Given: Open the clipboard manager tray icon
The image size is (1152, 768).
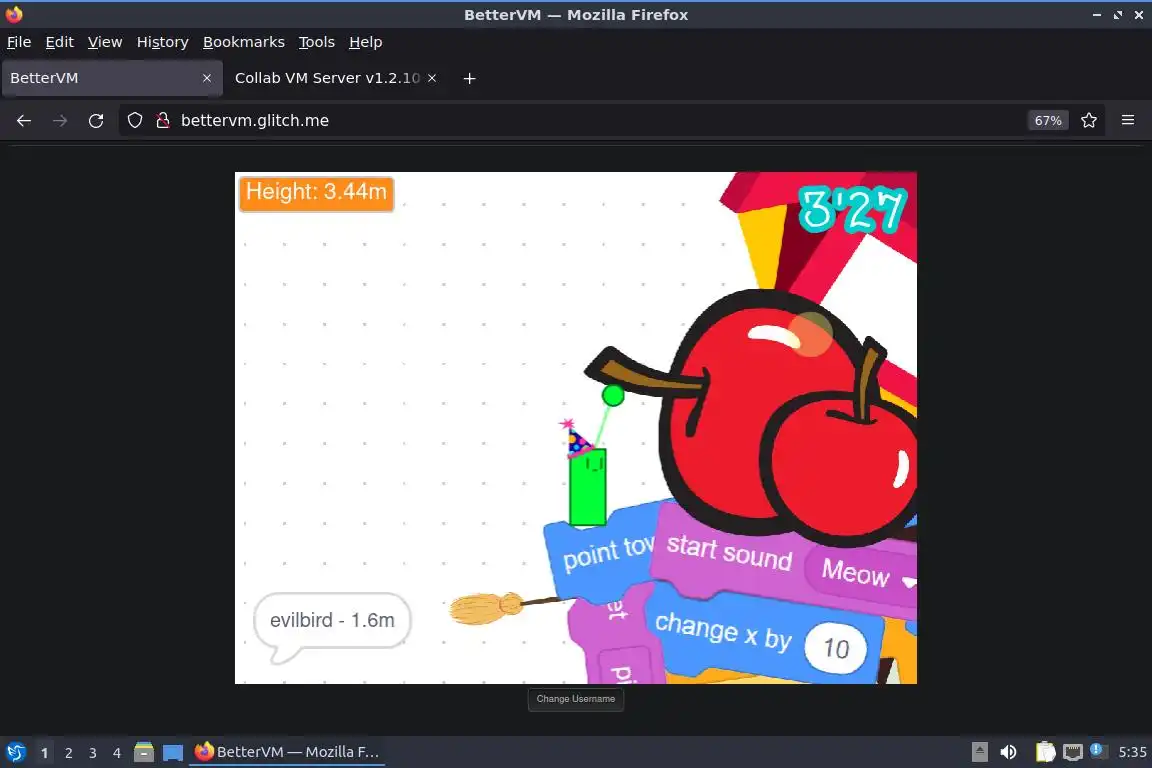Looking at the screenshot, I should (x=1045, y=752).
